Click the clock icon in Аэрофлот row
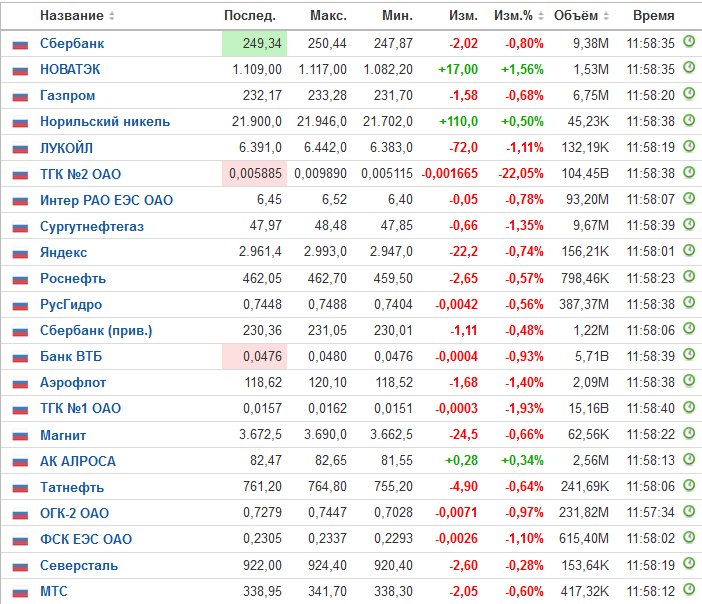 pyautogui.click(x=689, y=381)
